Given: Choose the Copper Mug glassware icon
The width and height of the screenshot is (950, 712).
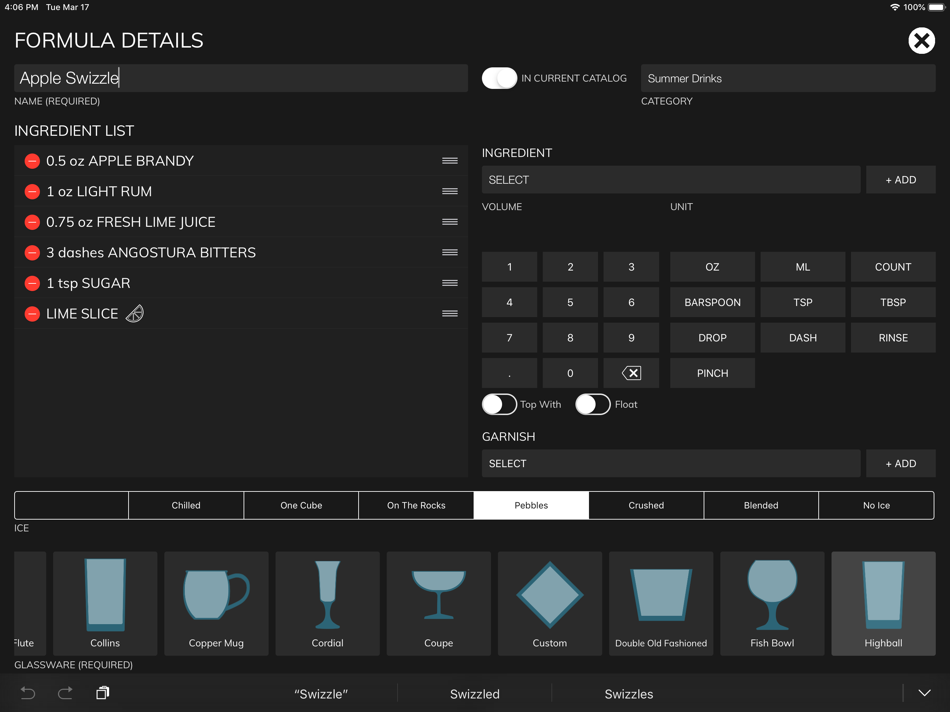Looking at the screenshot, I should 216,603.
